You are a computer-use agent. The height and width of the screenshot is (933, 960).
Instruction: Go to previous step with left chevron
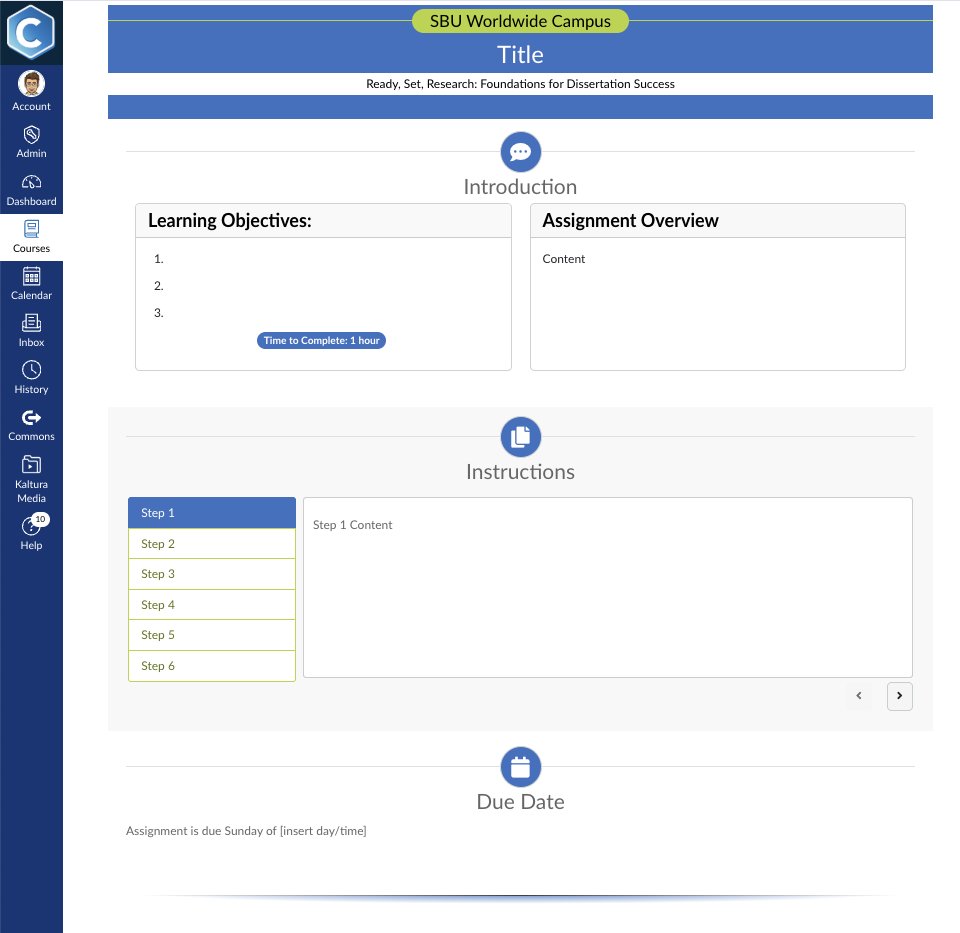tap(859, 696)
